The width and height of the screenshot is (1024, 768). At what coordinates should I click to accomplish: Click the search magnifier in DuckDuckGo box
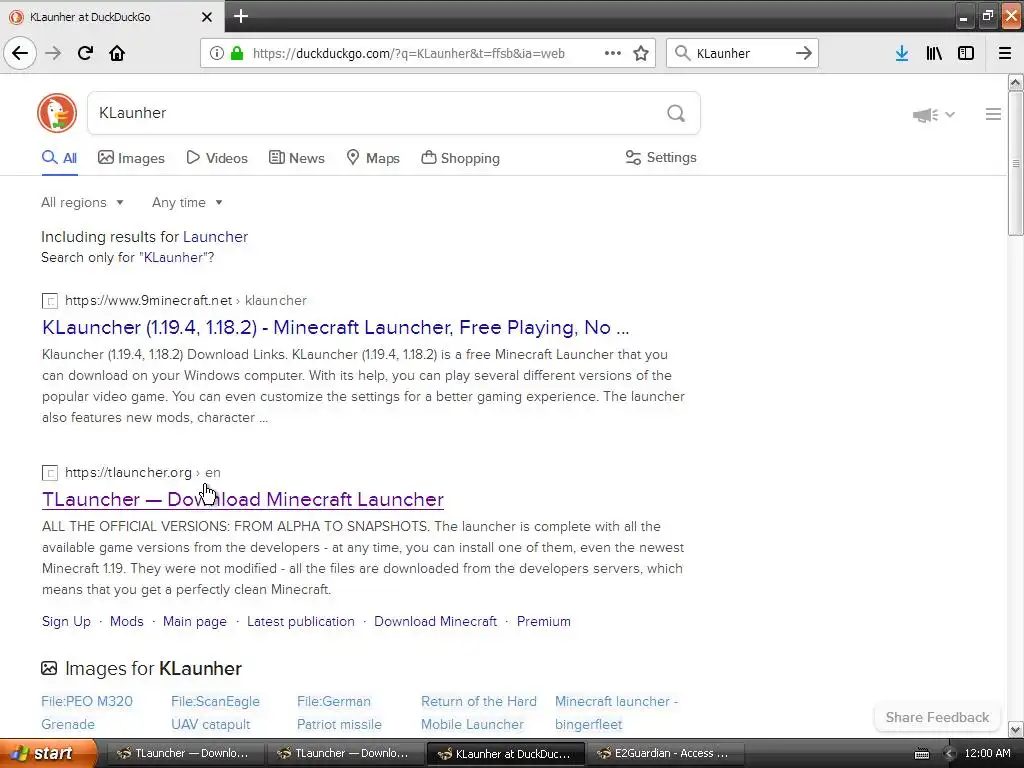676,114
